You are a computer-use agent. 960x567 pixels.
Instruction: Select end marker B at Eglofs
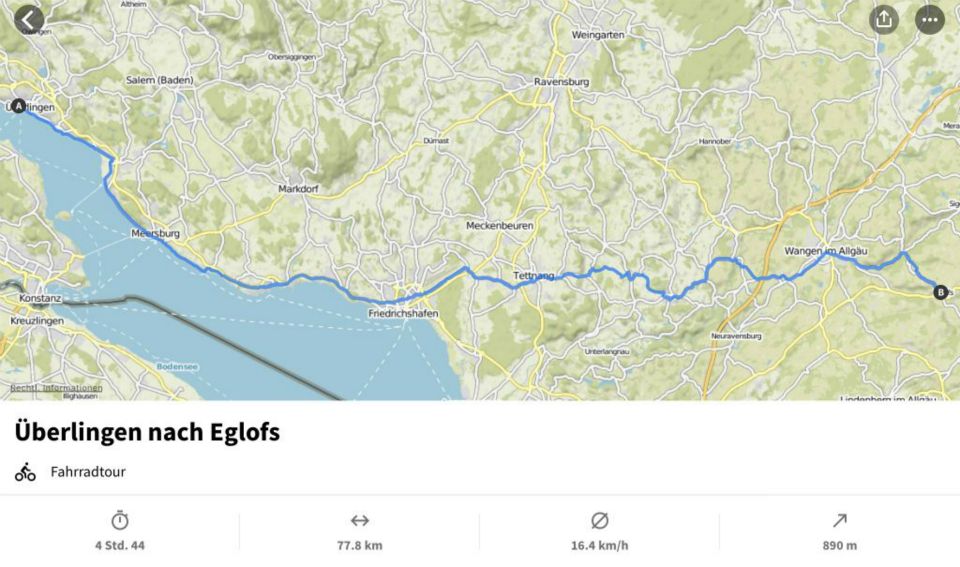[940, 293]
